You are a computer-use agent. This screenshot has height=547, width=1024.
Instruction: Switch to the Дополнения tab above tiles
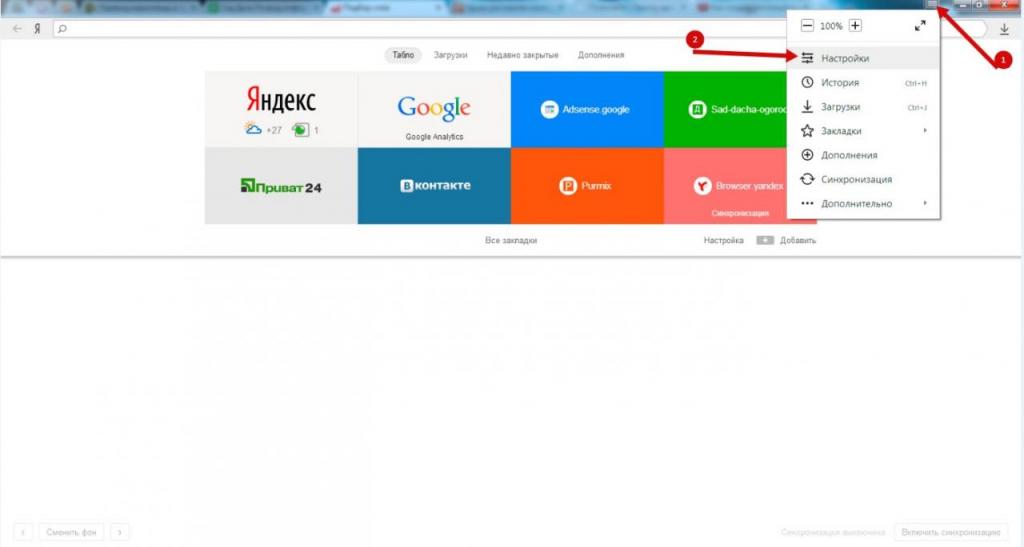click(x=601, y=55)
